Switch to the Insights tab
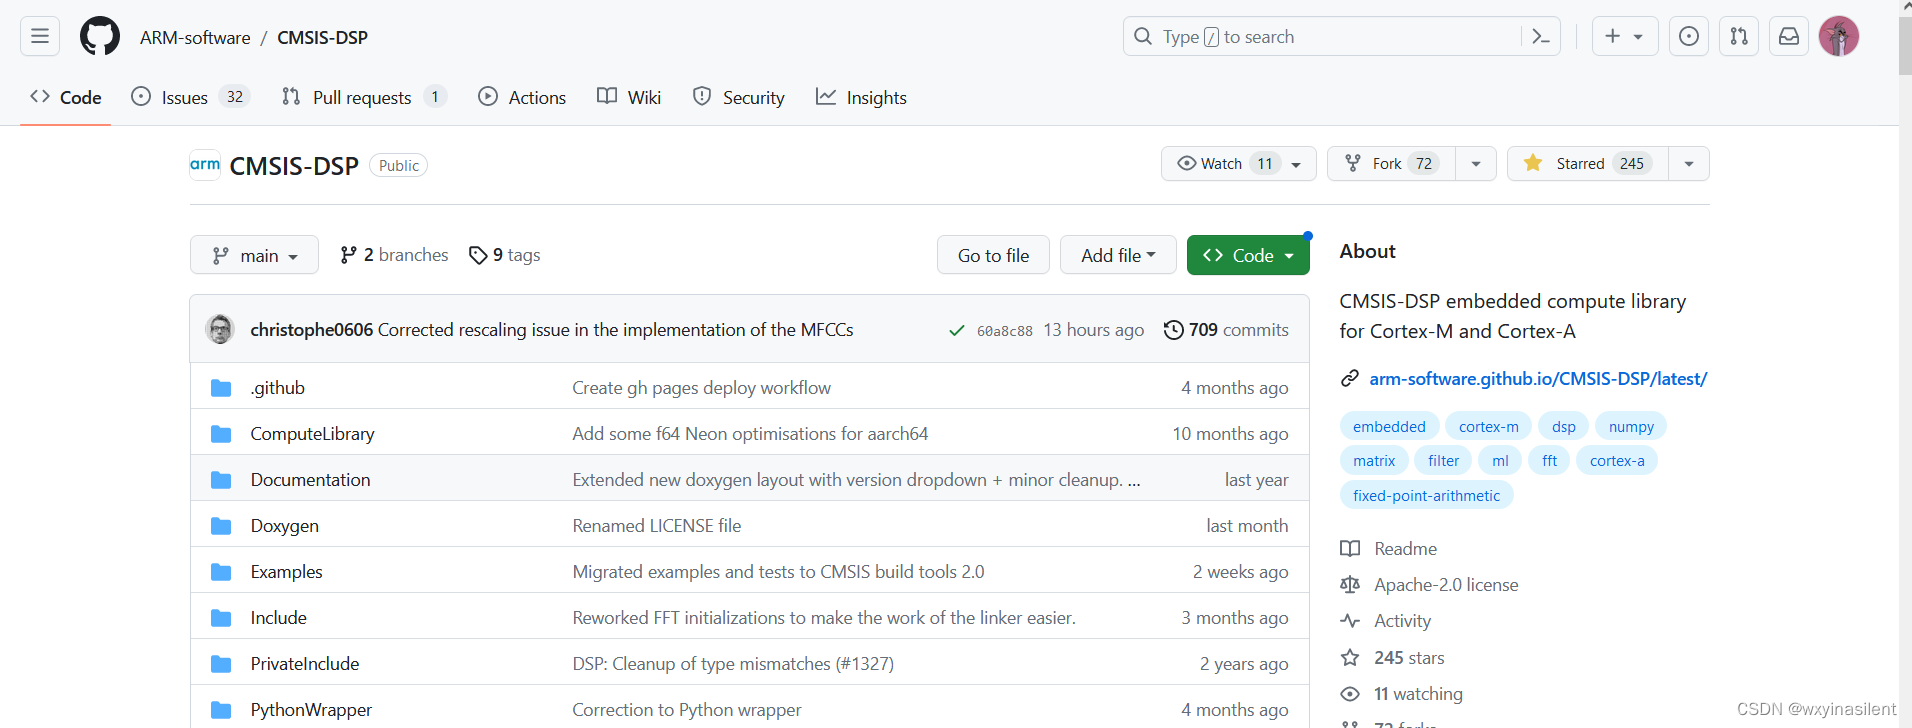This screenshot has width=1912, height=728. [x=861, y=97]
